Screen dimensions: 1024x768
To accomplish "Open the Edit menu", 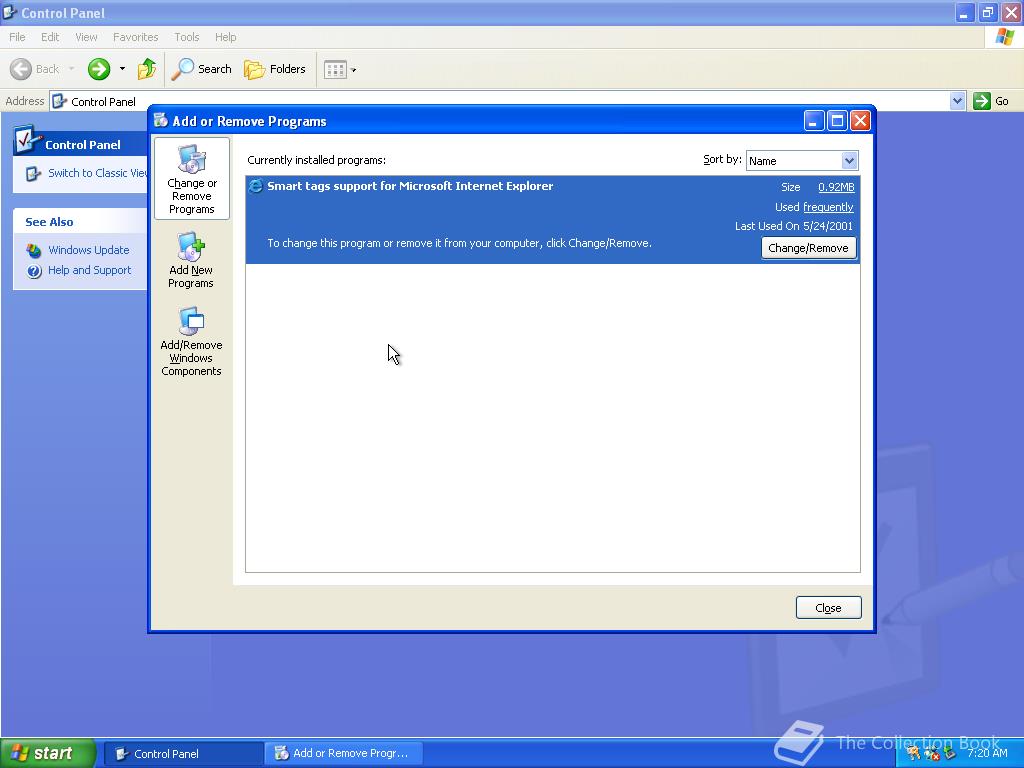I will click(x=50, y=37).
